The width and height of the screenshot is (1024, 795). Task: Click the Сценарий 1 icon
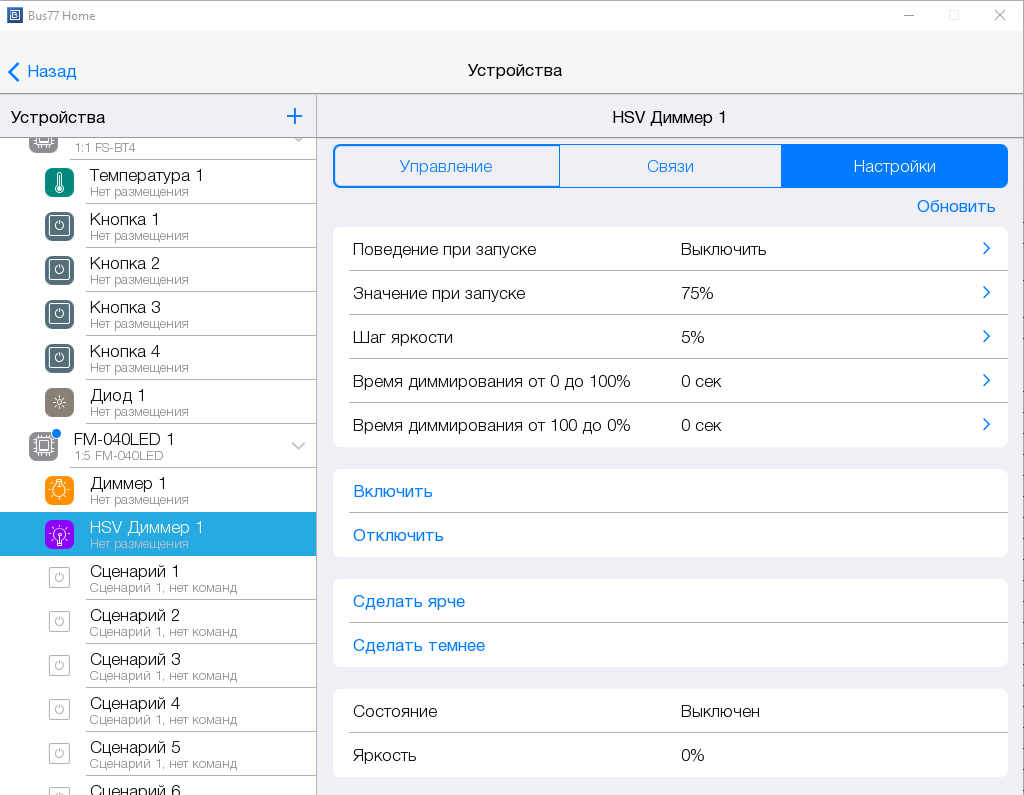tap(59, 579)
